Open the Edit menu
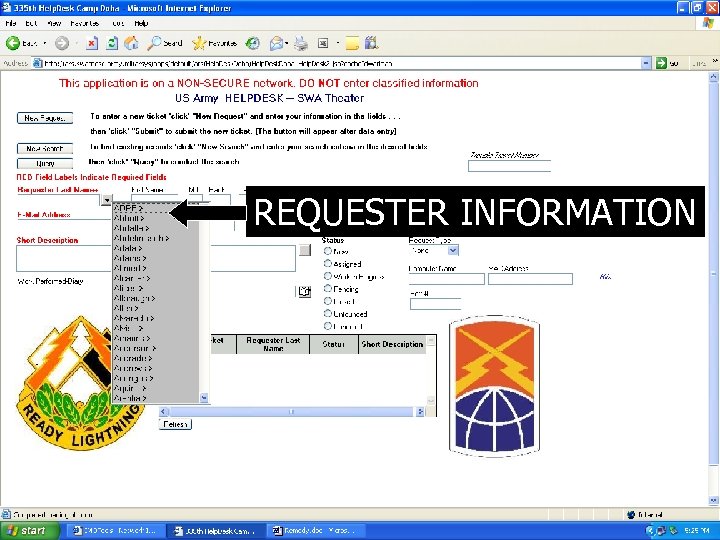 (32, 23)
